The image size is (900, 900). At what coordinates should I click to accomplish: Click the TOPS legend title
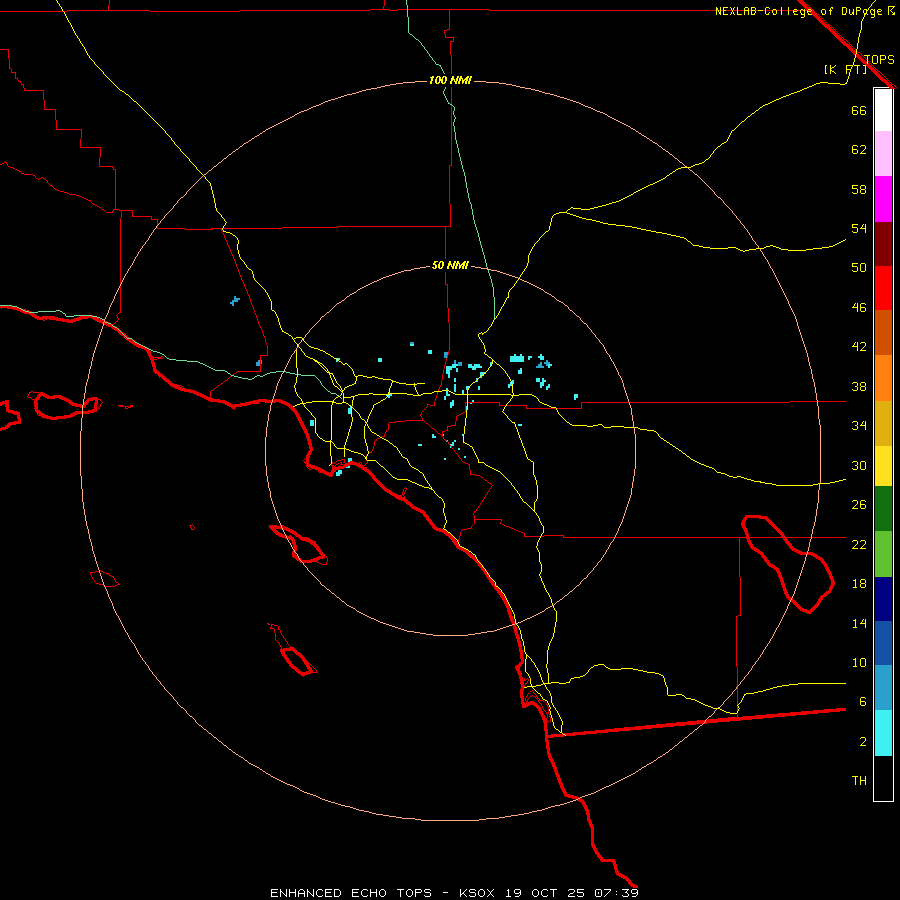coord(879,59)
